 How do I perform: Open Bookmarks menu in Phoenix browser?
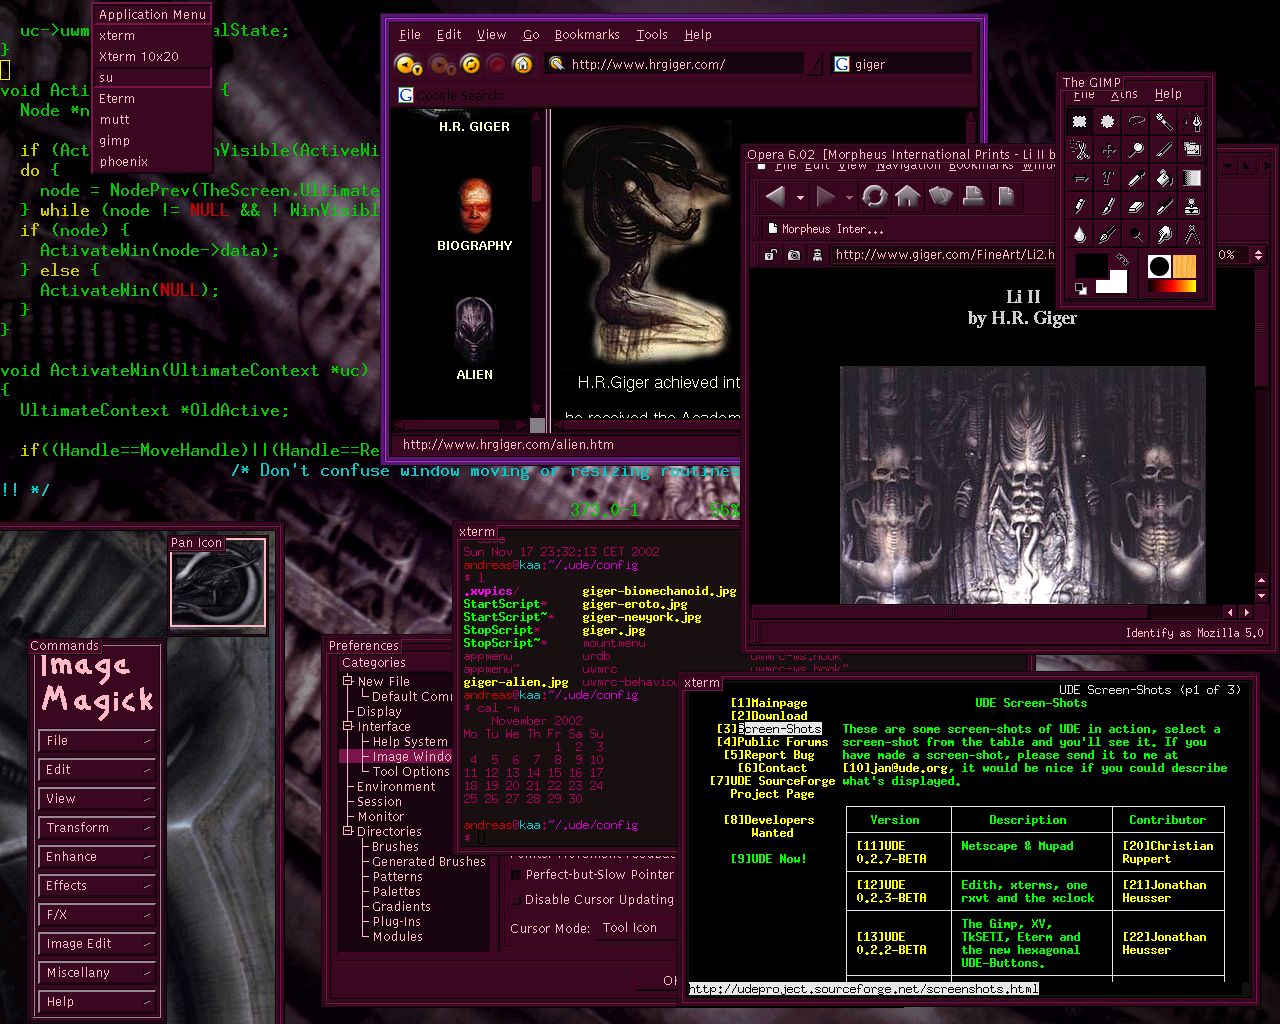pos(587,35)
